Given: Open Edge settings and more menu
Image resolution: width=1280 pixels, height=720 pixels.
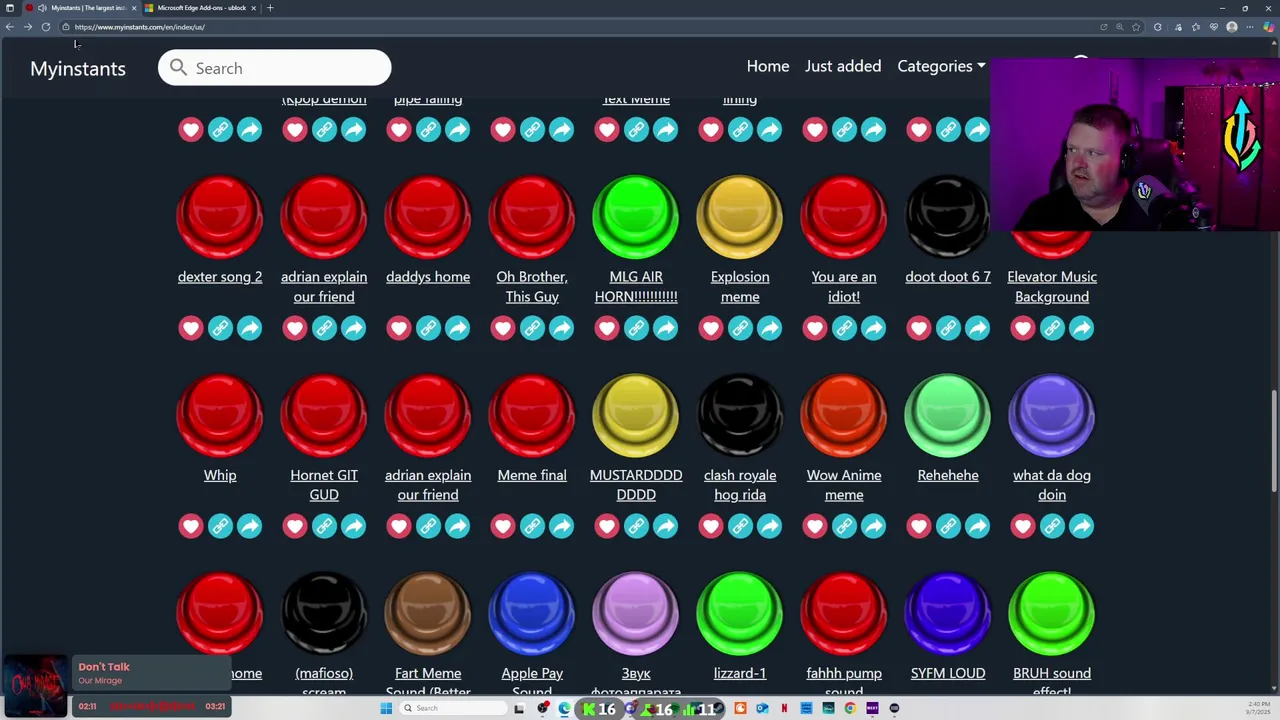Looking at the screenshot, I should [x=1250, y=27].
